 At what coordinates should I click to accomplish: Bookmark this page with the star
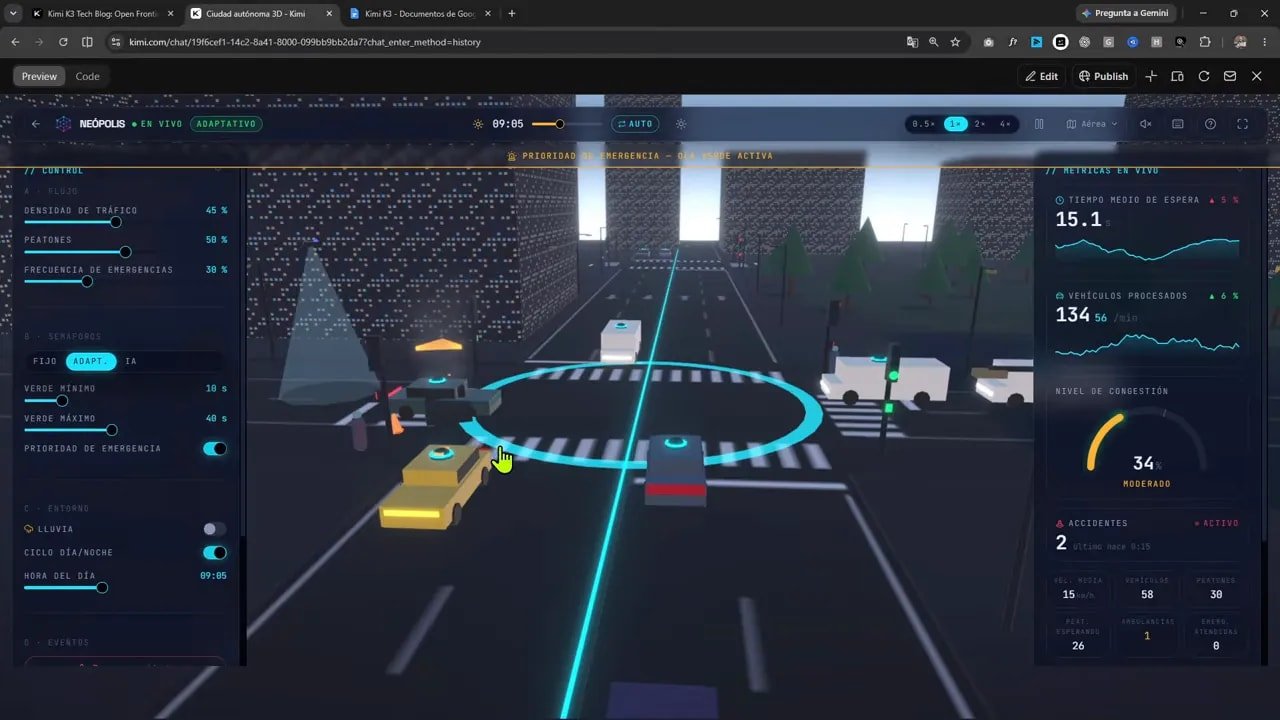(x=955, y=42)
